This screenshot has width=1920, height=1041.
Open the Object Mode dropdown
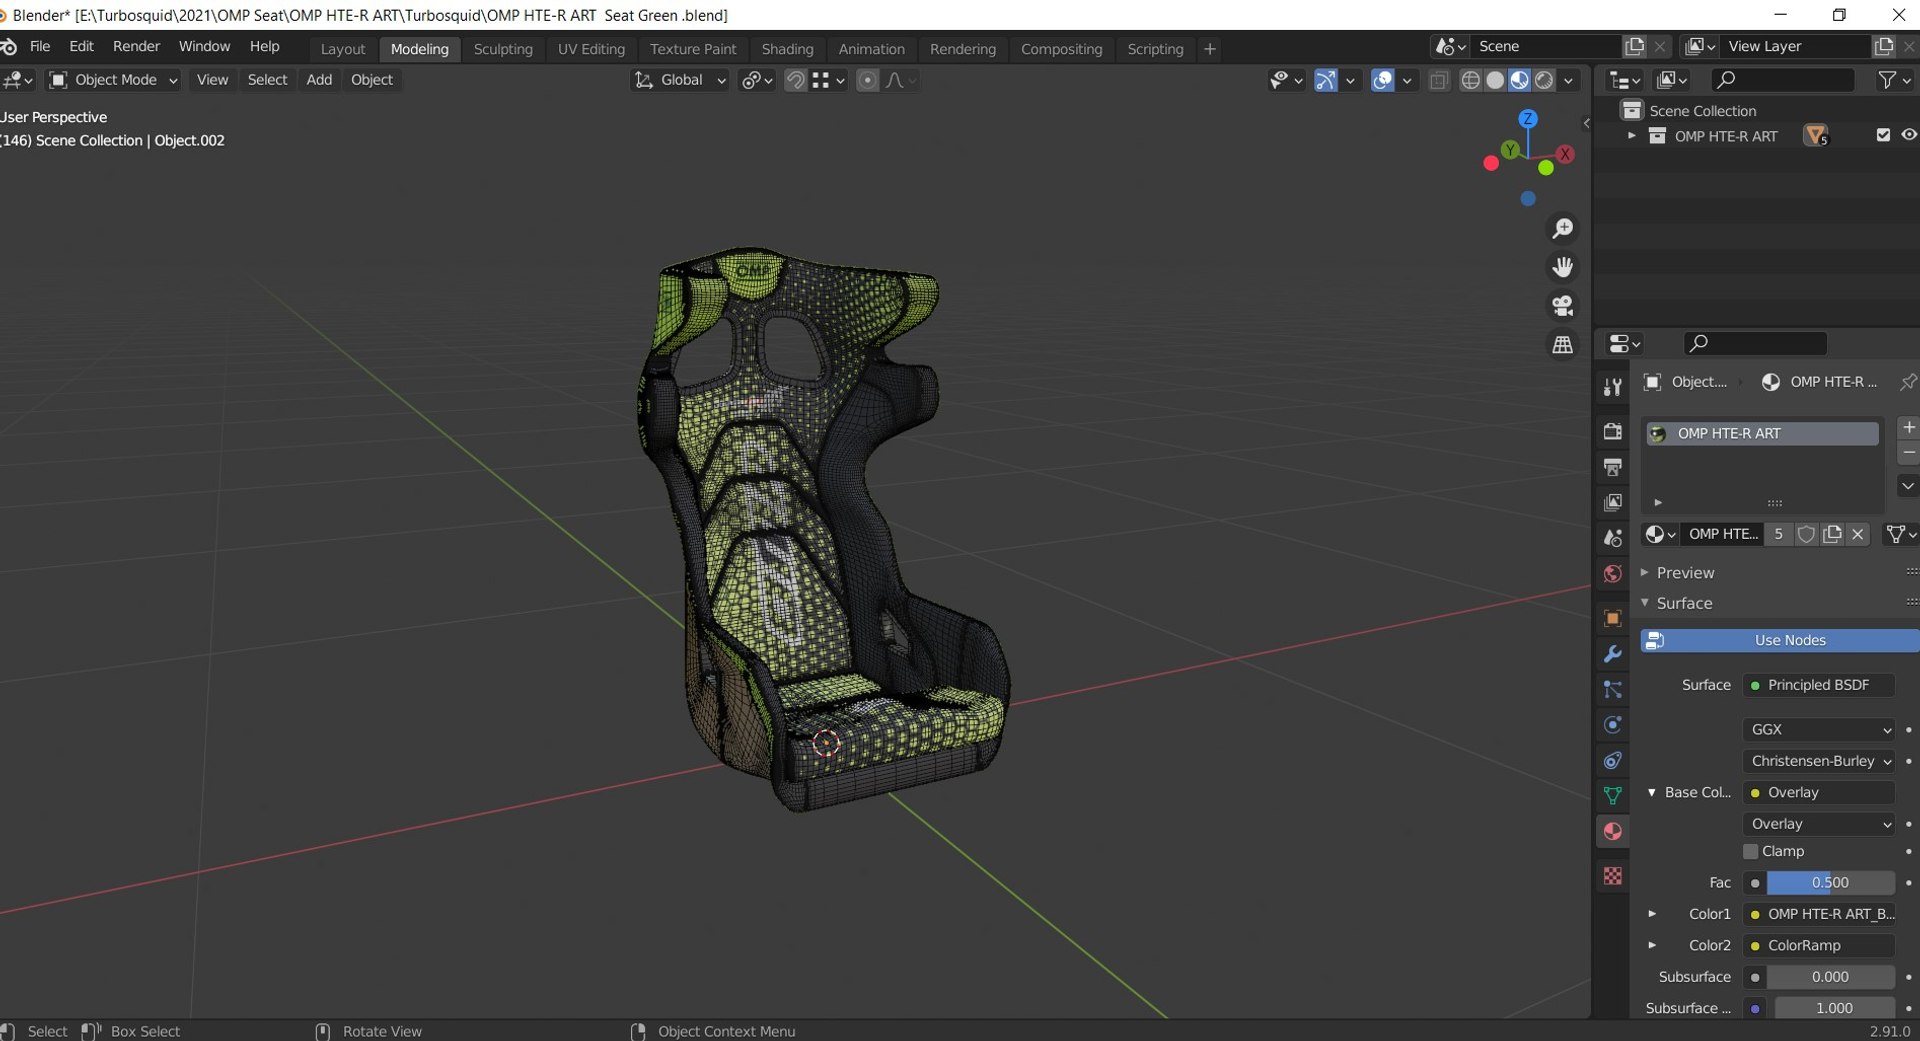point(113,80)
